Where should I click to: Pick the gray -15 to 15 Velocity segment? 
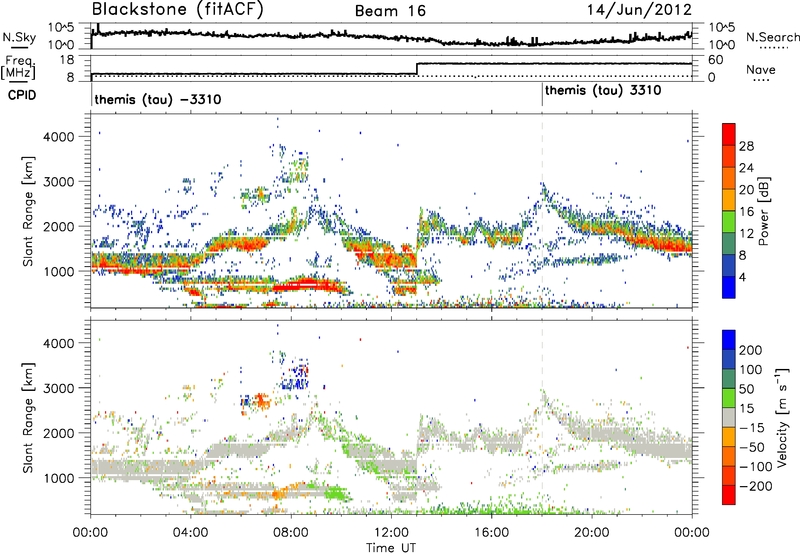[729, 417]
